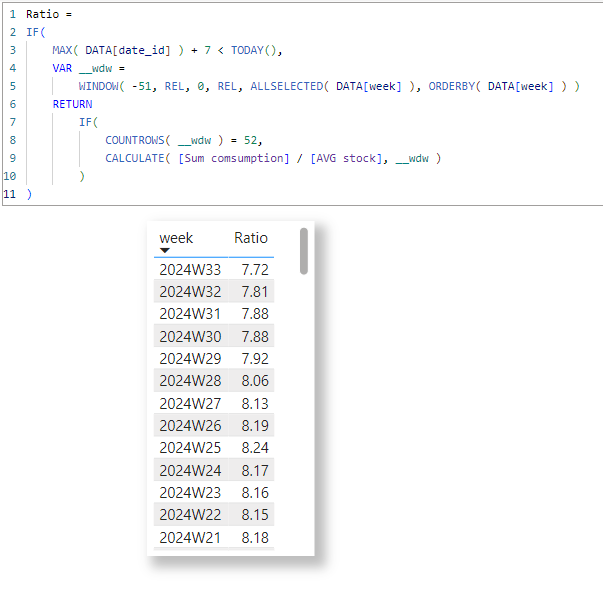Click the ratio value 8.15
Viewport: 603px width, 592px height.
(x=255, y=515)
